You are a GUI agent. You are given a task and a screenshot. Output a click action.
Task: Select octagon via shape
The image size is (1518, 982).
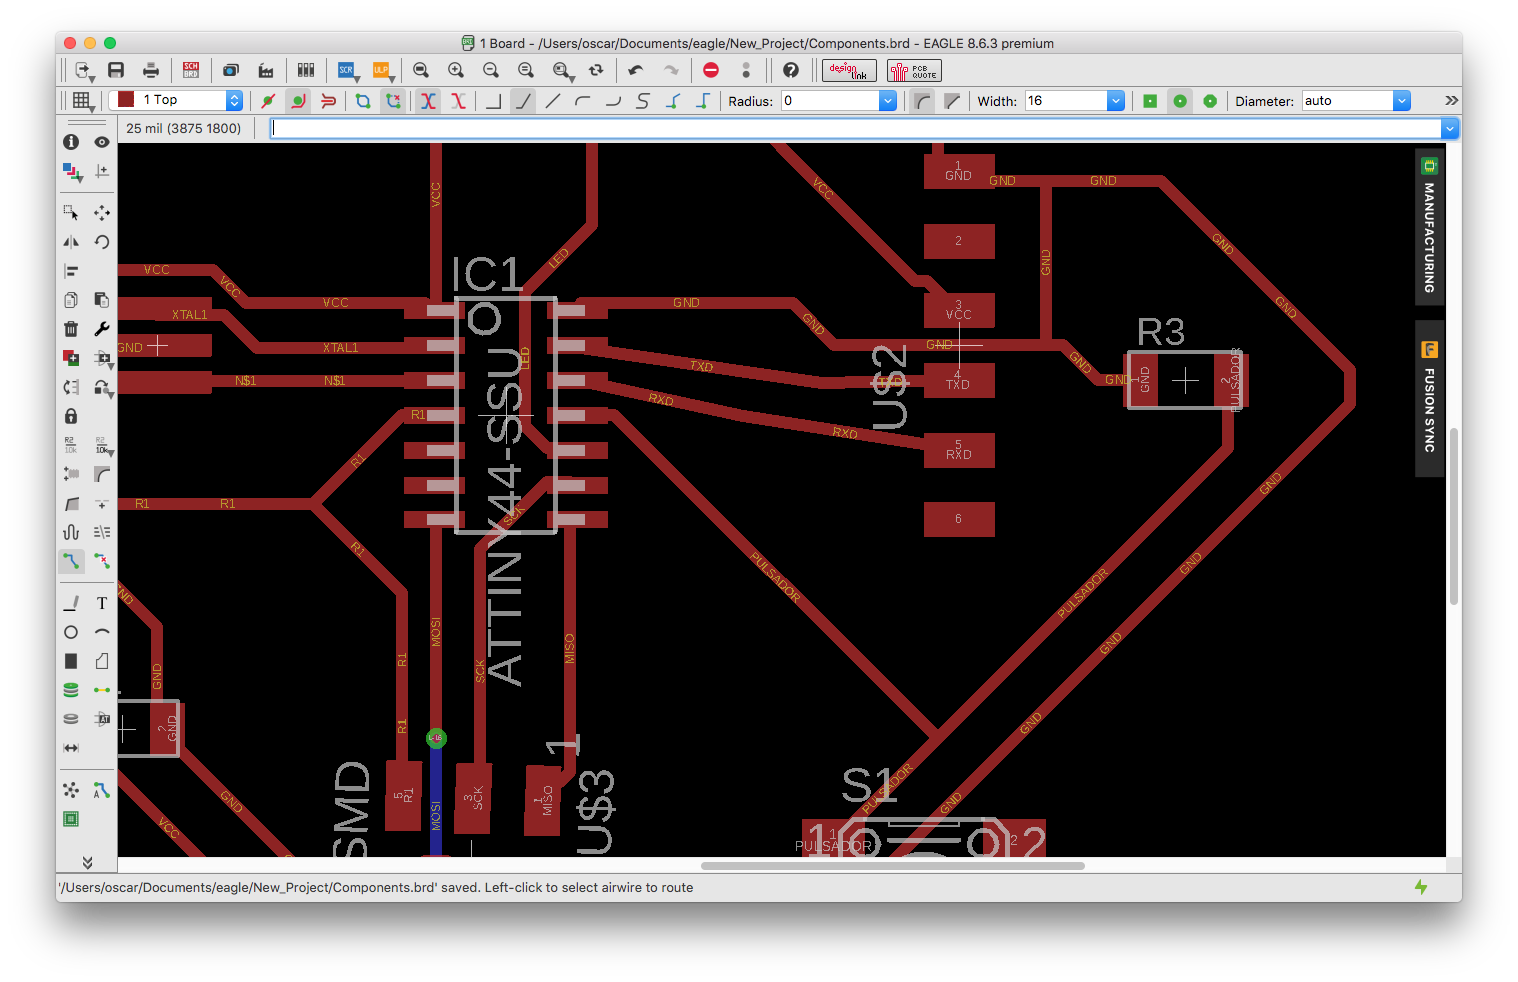[x=1210, y=101]
